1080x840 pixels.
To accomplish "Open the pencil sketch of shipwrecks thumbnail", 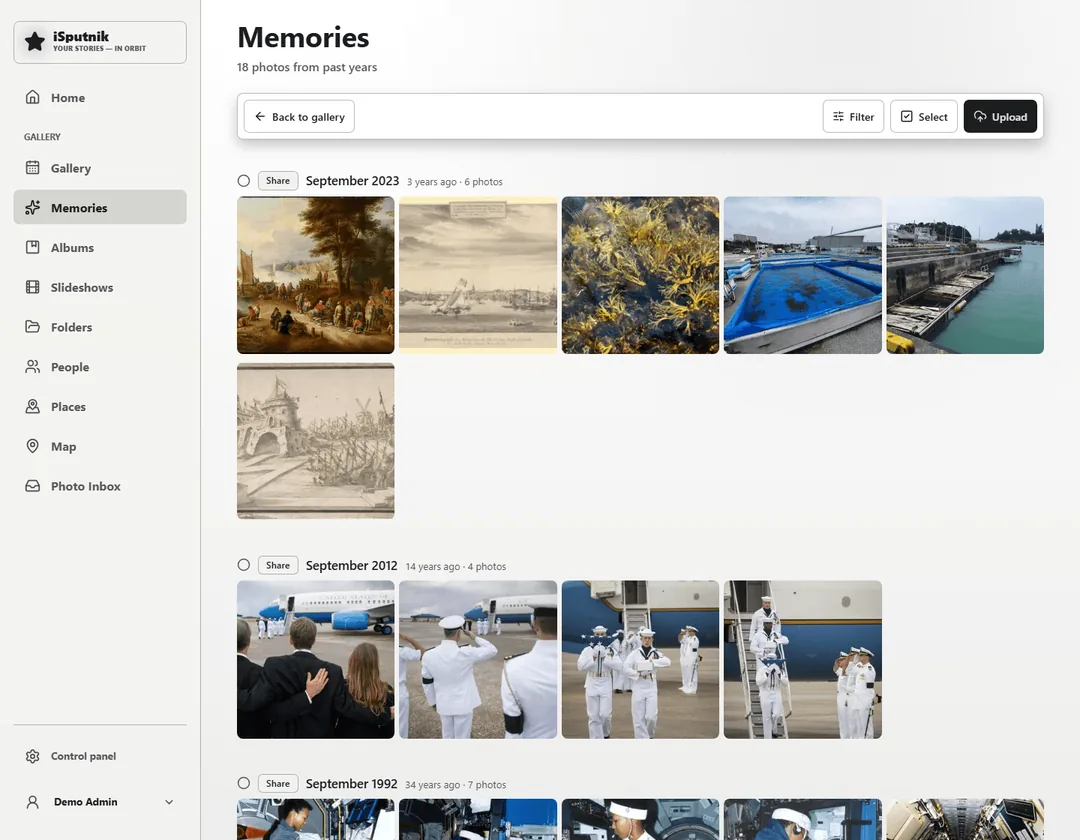I will point(315,441).
